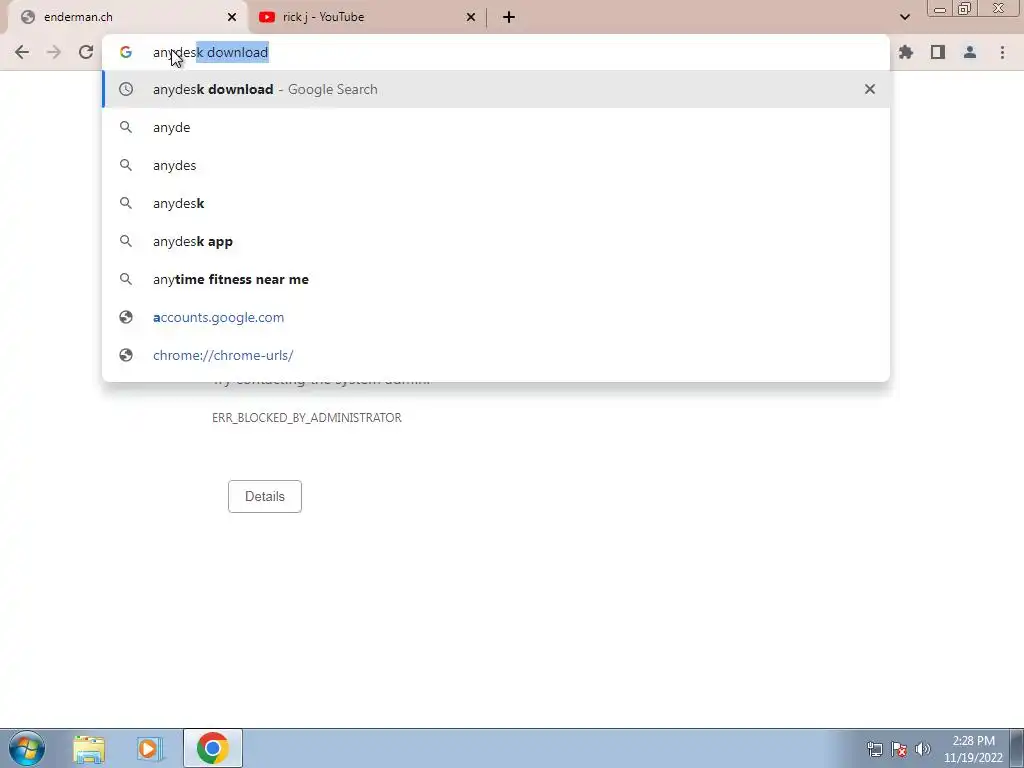Open the Extensions puzzle icon

(x=906, y=52)
